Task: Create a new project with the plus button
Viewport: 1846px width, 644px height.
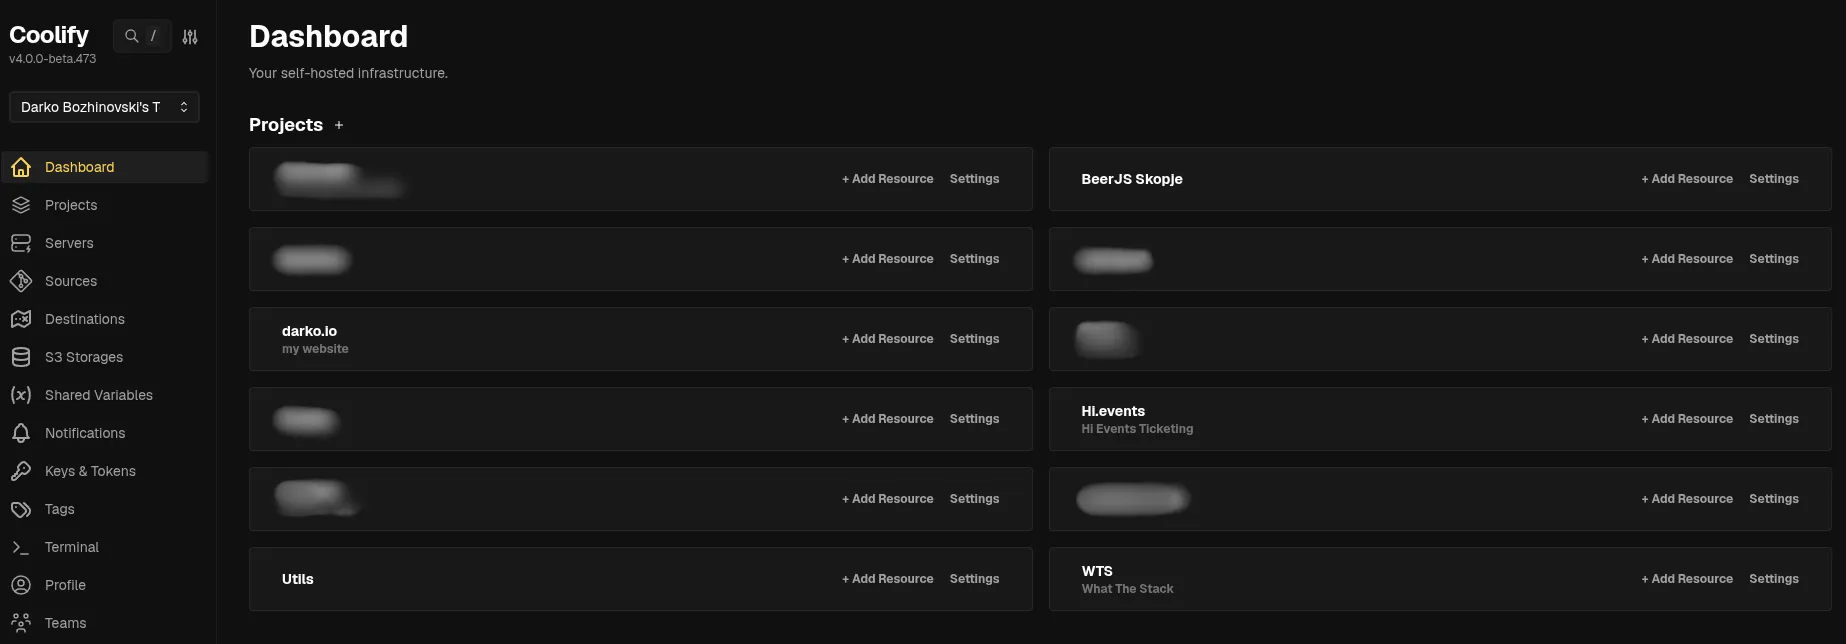Action: (x=339, y=124)
